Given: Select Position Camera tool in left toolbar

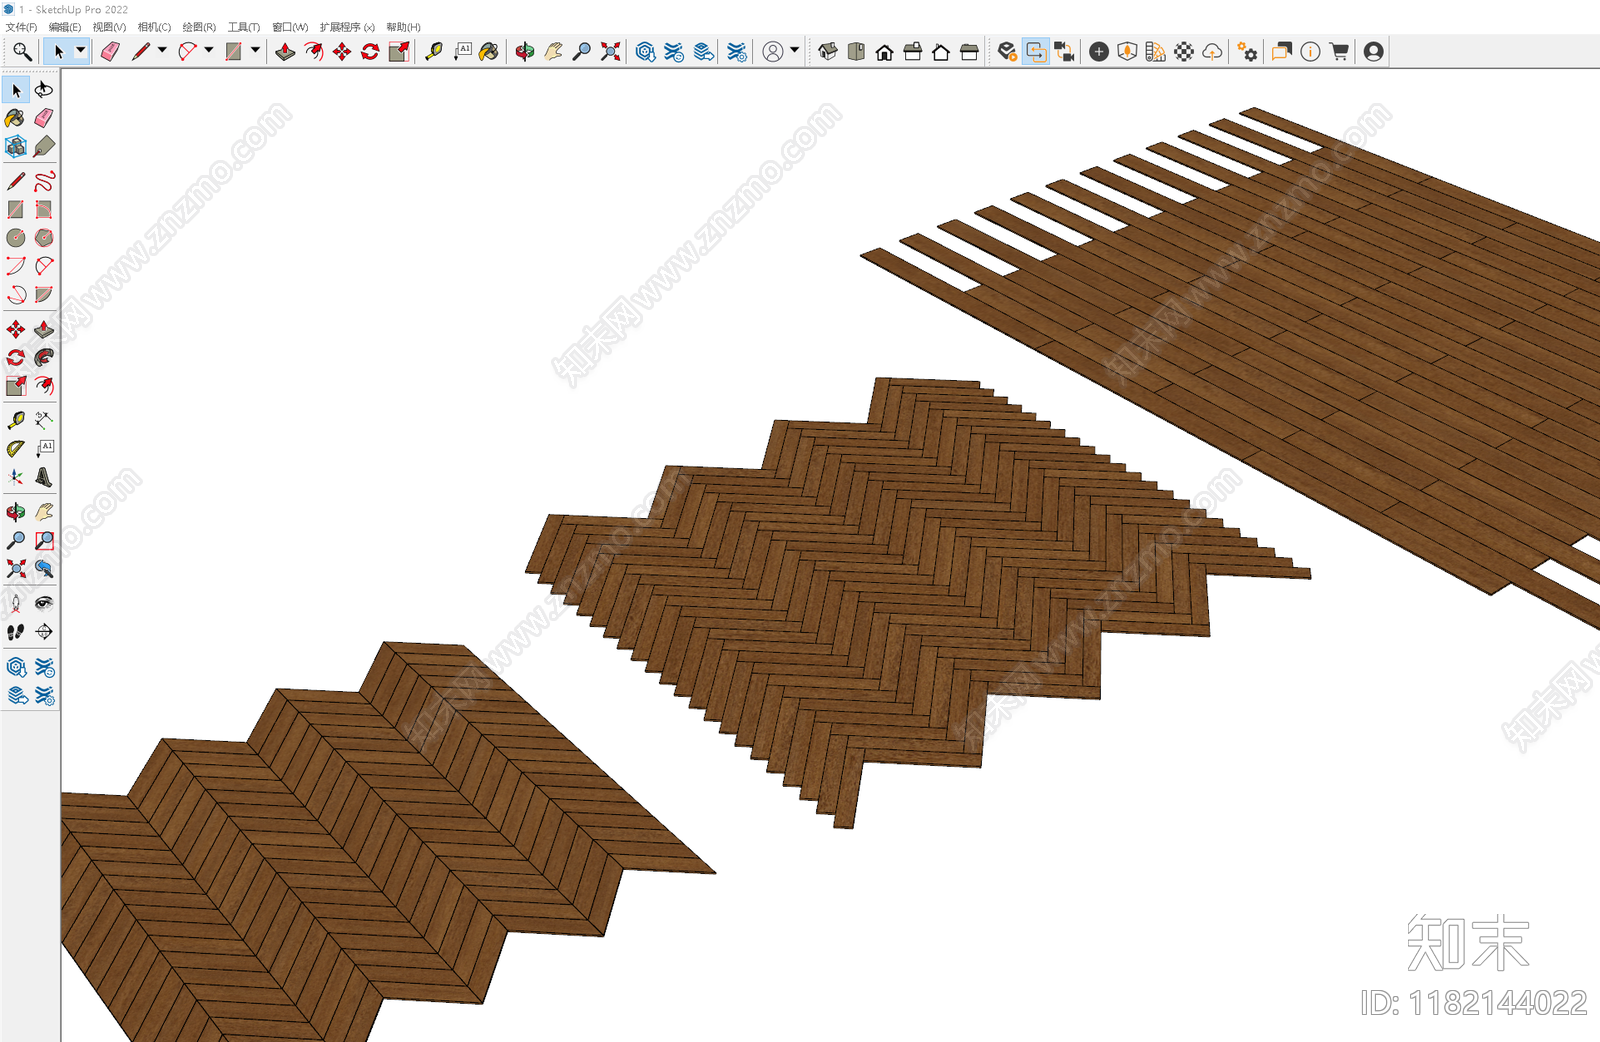Looking at the screenshot, I should [x=16, y=603].
